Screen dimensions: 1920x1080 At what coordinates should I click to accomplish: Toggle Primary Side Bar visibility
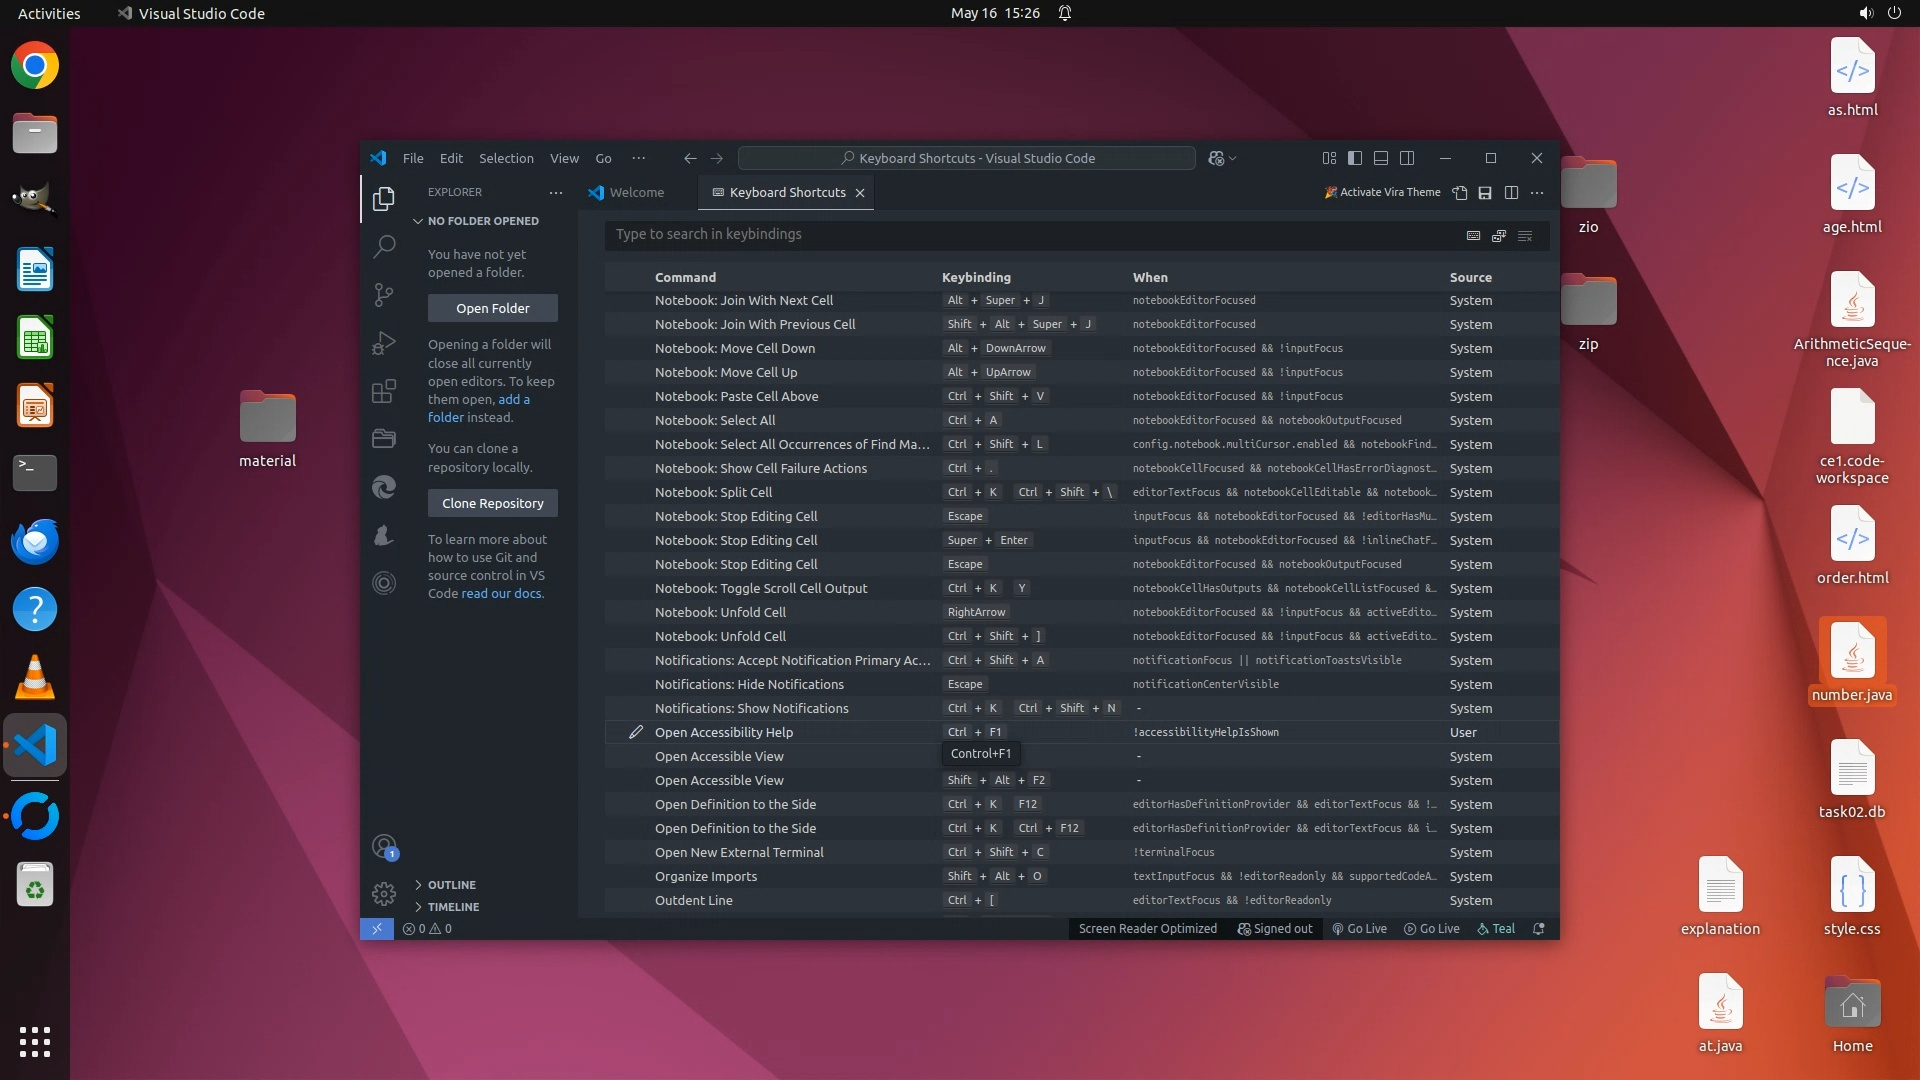tap(1355, 158)
